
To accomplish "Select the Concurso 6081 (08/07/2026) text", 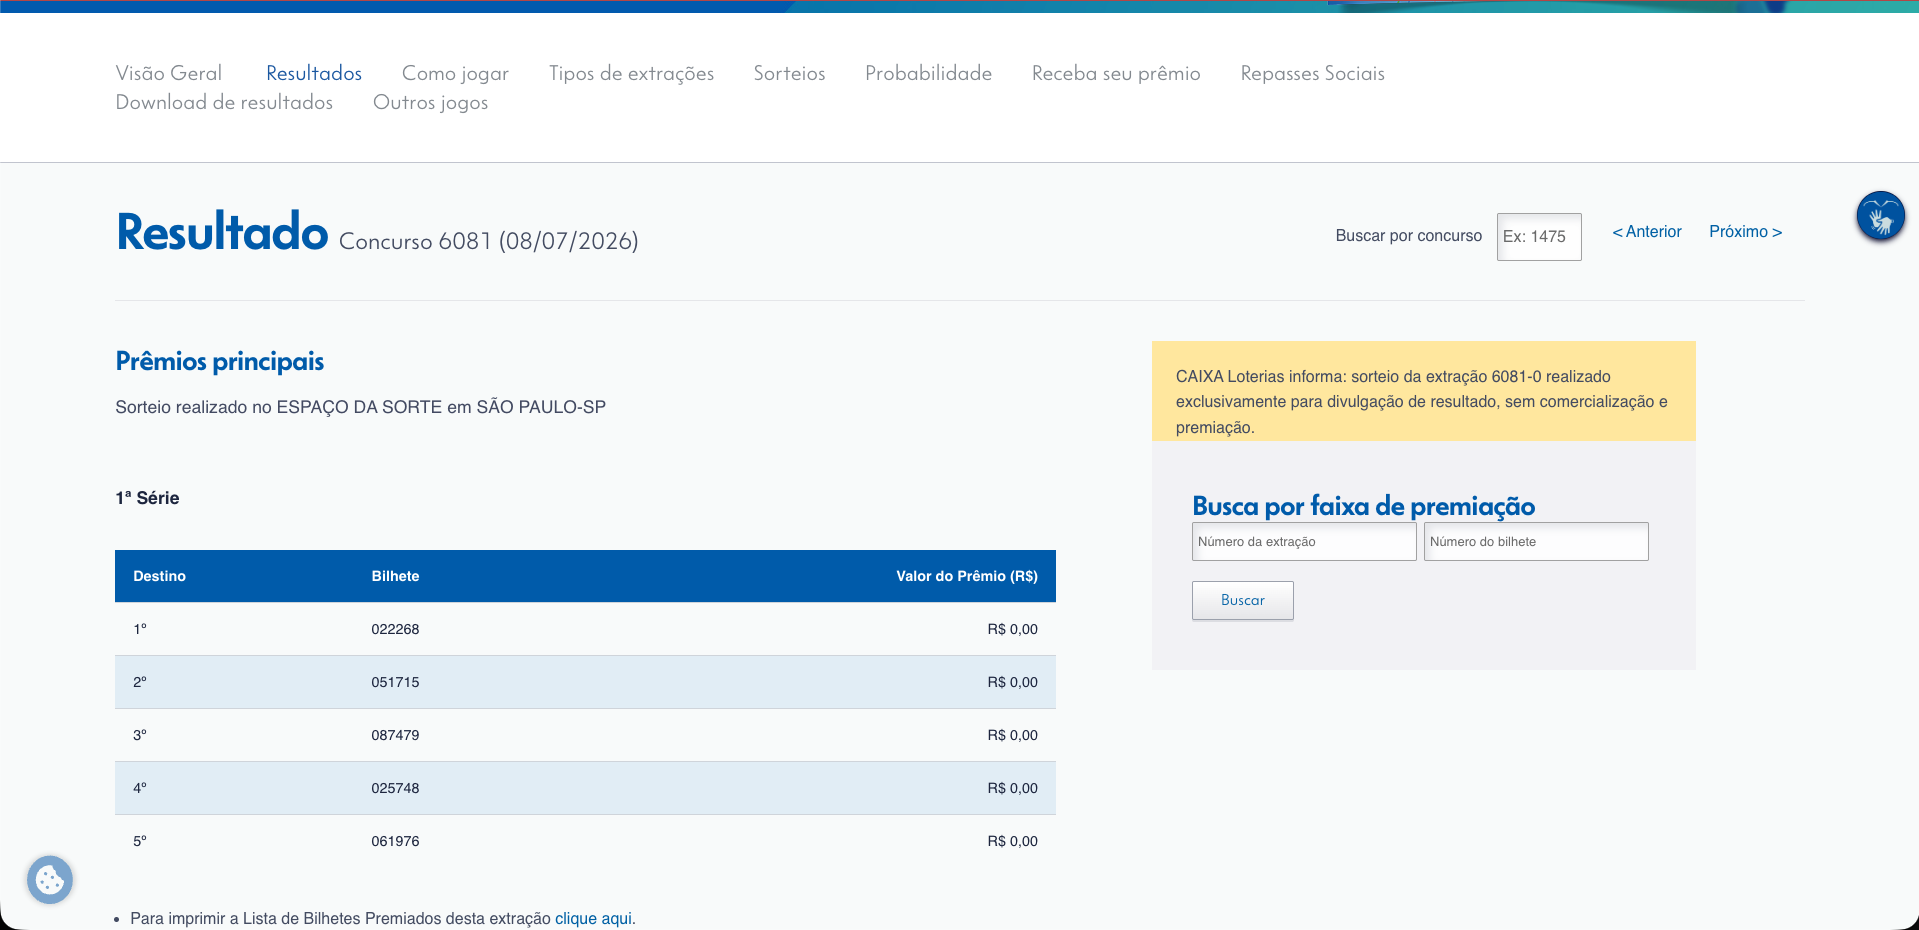I will click(489, 241).
